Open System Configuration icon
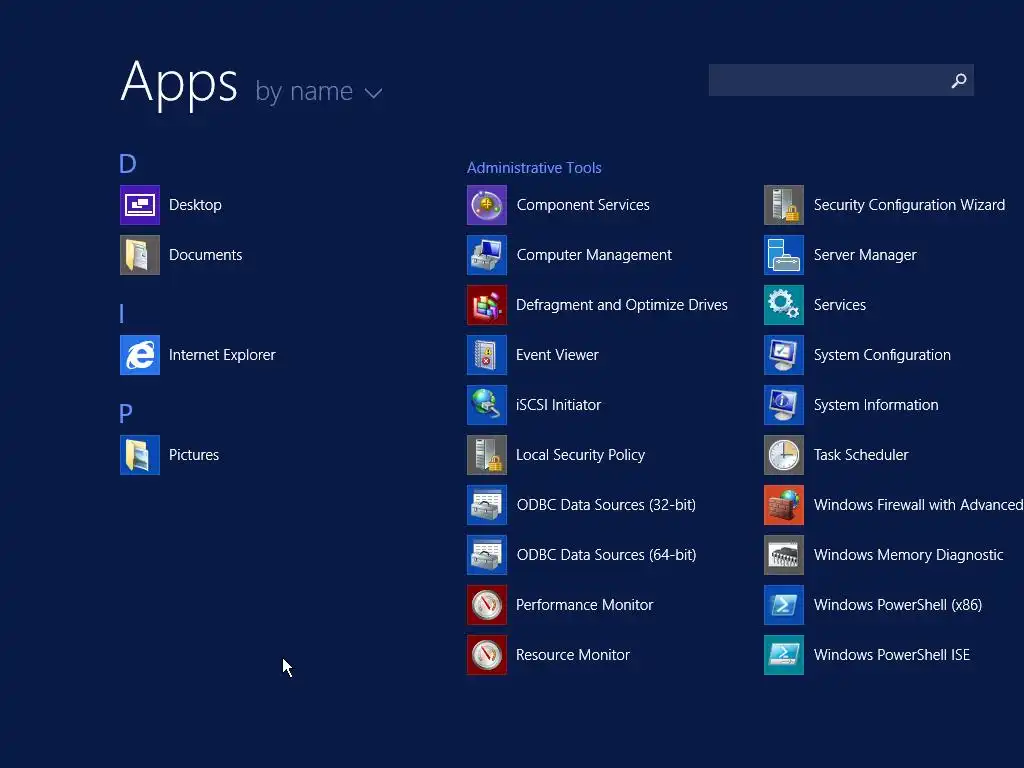The width and height of the screenshot is (1024, 768). click(784, 355)
